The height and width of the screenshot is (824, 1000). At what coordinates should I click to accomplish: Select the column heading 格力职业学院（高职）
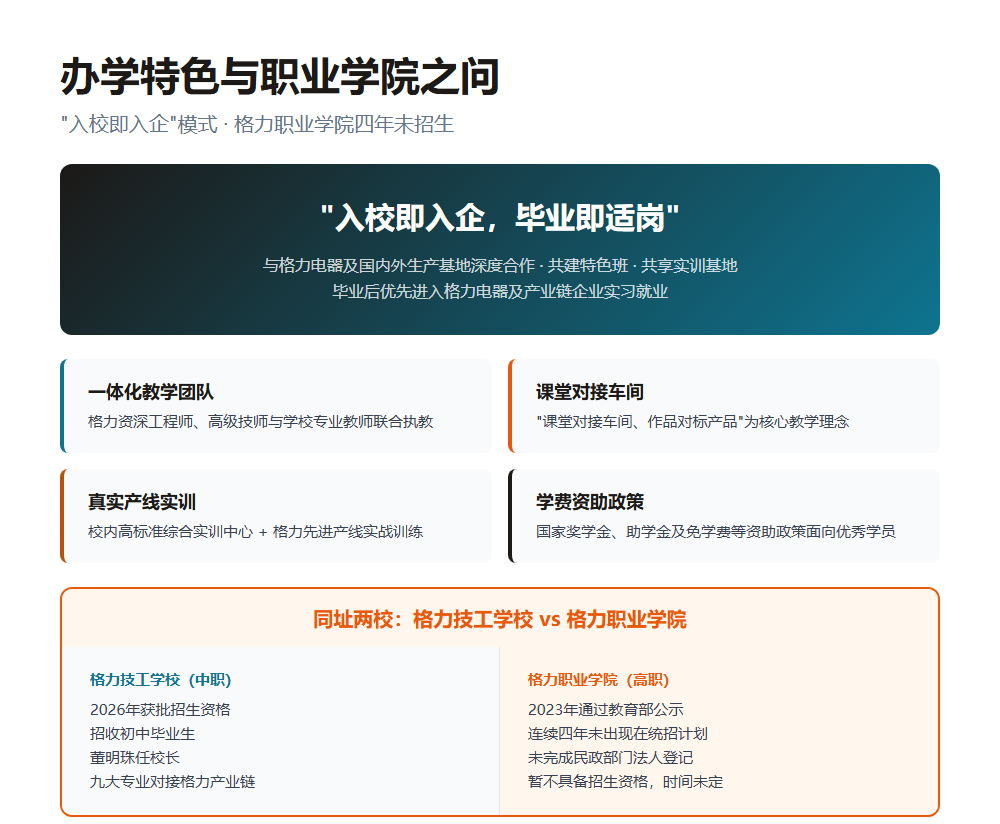[598, 680]
